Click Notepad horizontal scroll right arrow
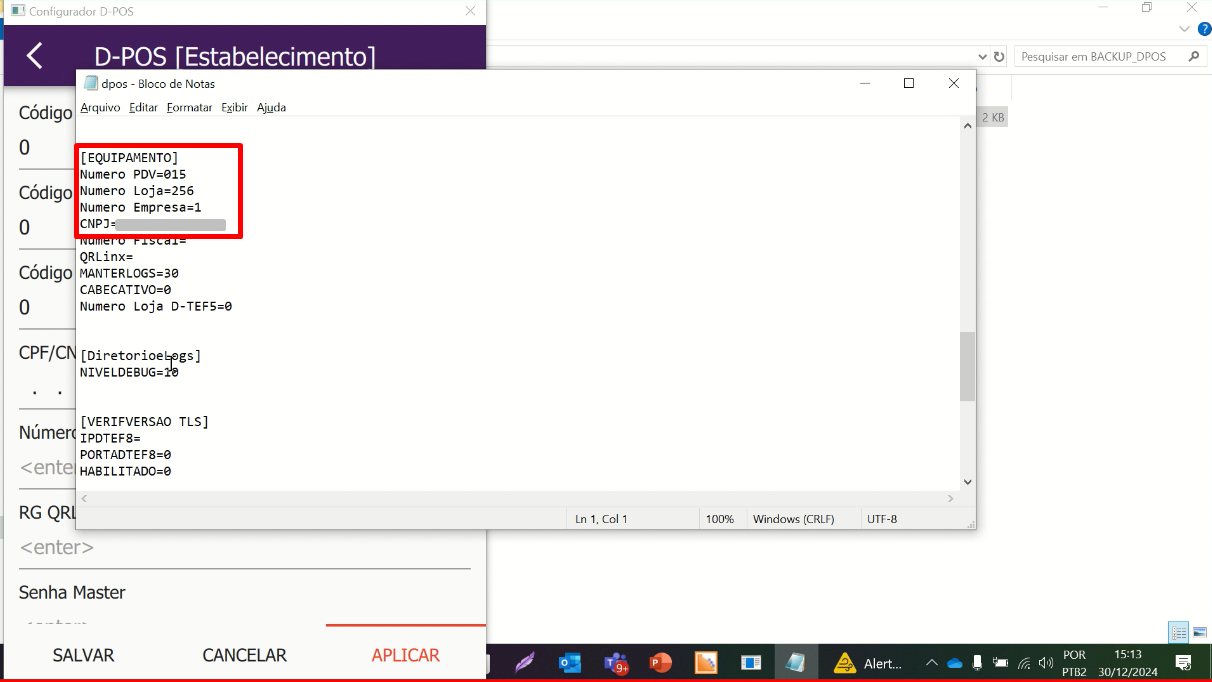This screenshot has height=682, width=1212. click(x=951, y=498)
